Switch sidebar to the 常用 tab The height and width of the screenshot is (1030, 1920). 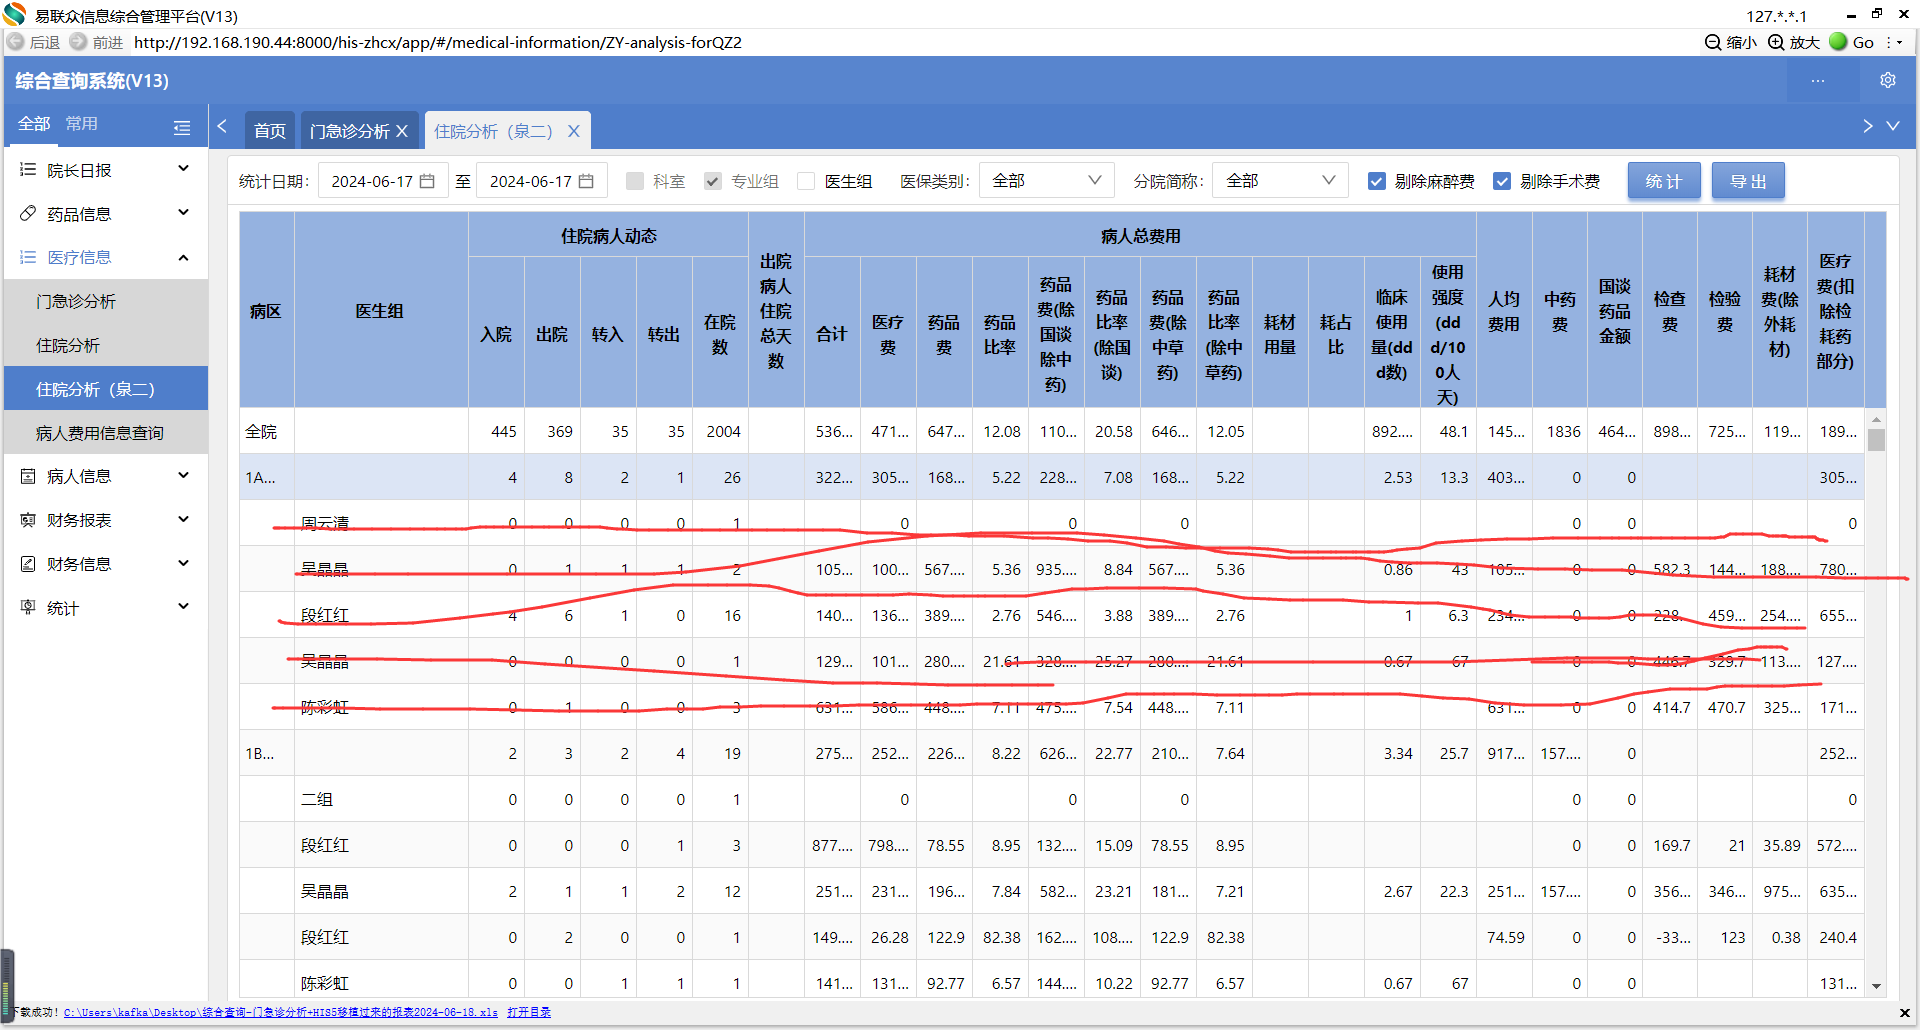82,124
